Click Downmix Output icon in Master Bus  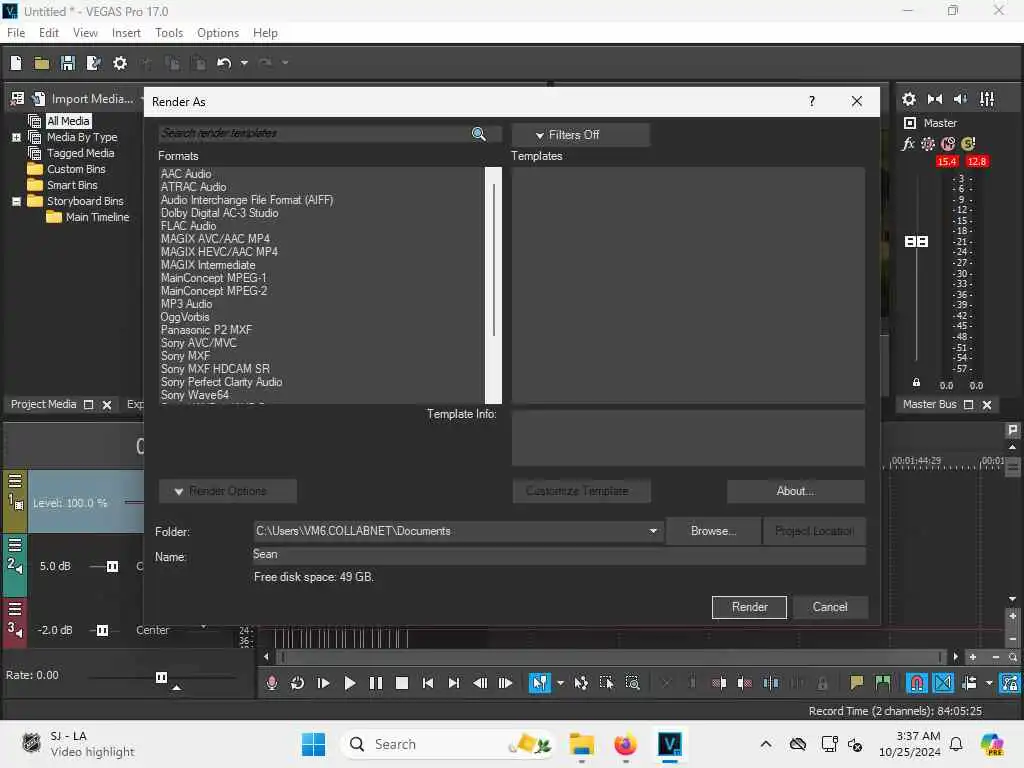pos(935,99)
